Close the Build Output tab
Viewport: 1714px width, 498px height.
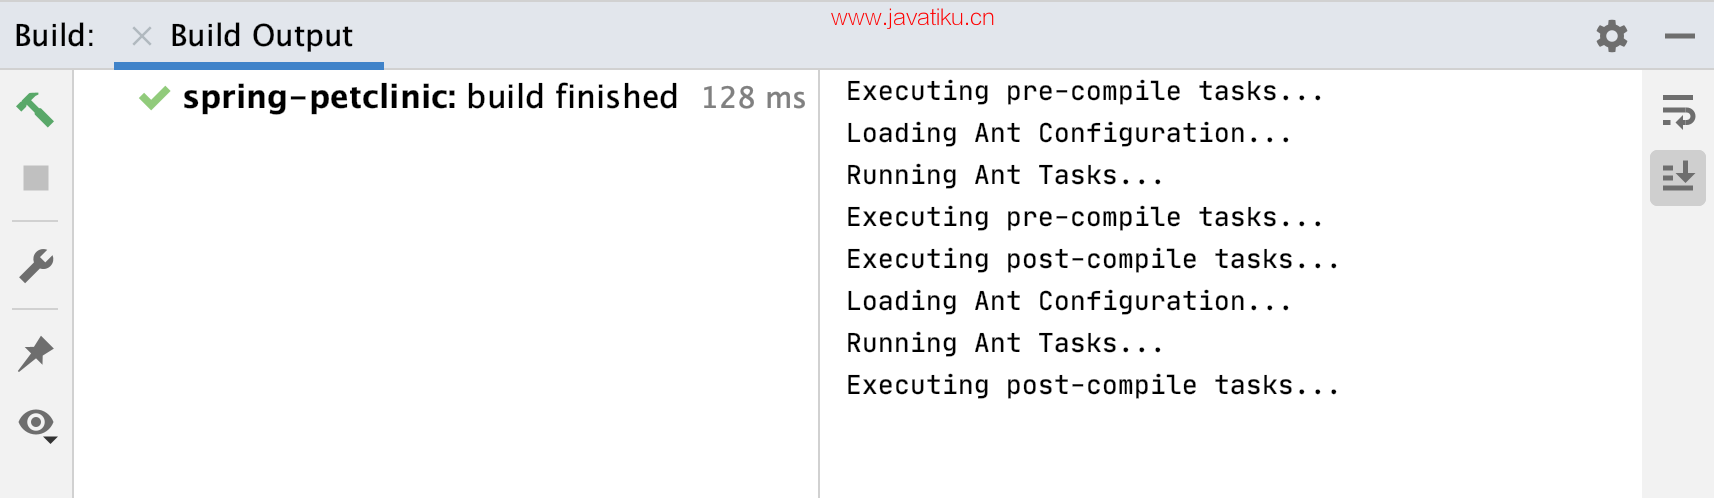point(142,37)
